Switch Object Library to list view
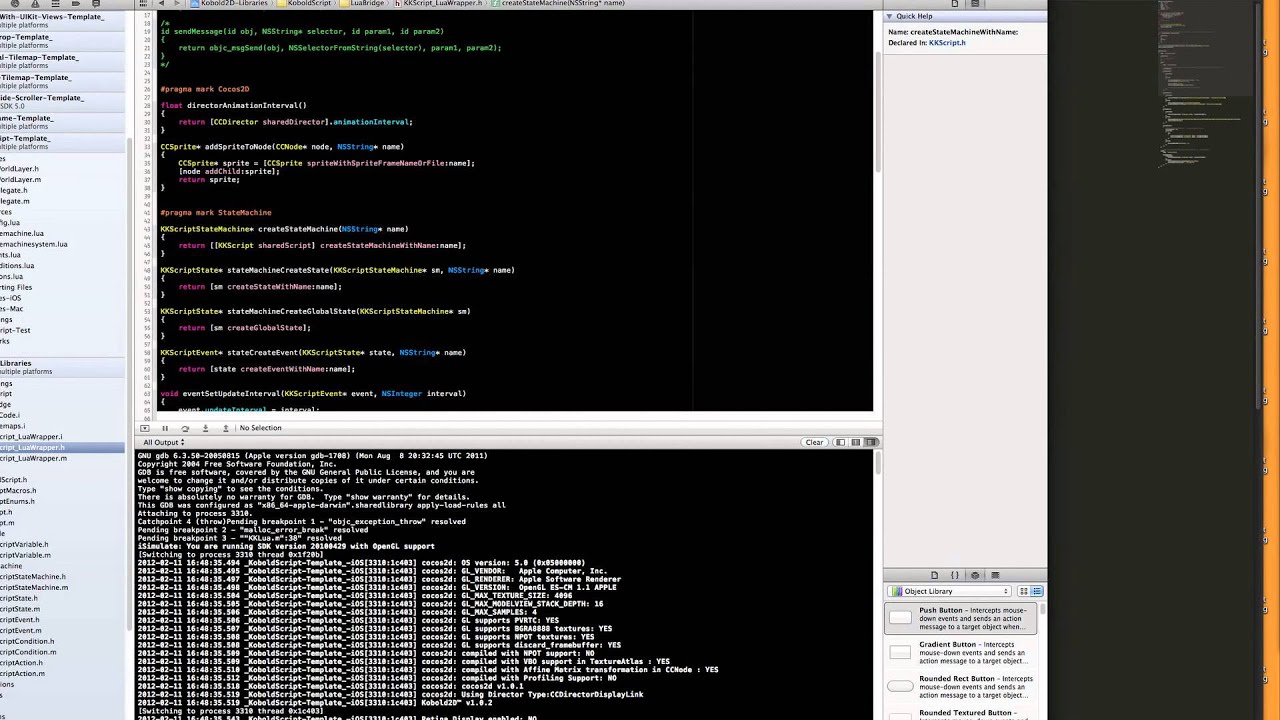Viewport: 1280px width, 720px height. pyautogui.click(x=1037, y=591)
